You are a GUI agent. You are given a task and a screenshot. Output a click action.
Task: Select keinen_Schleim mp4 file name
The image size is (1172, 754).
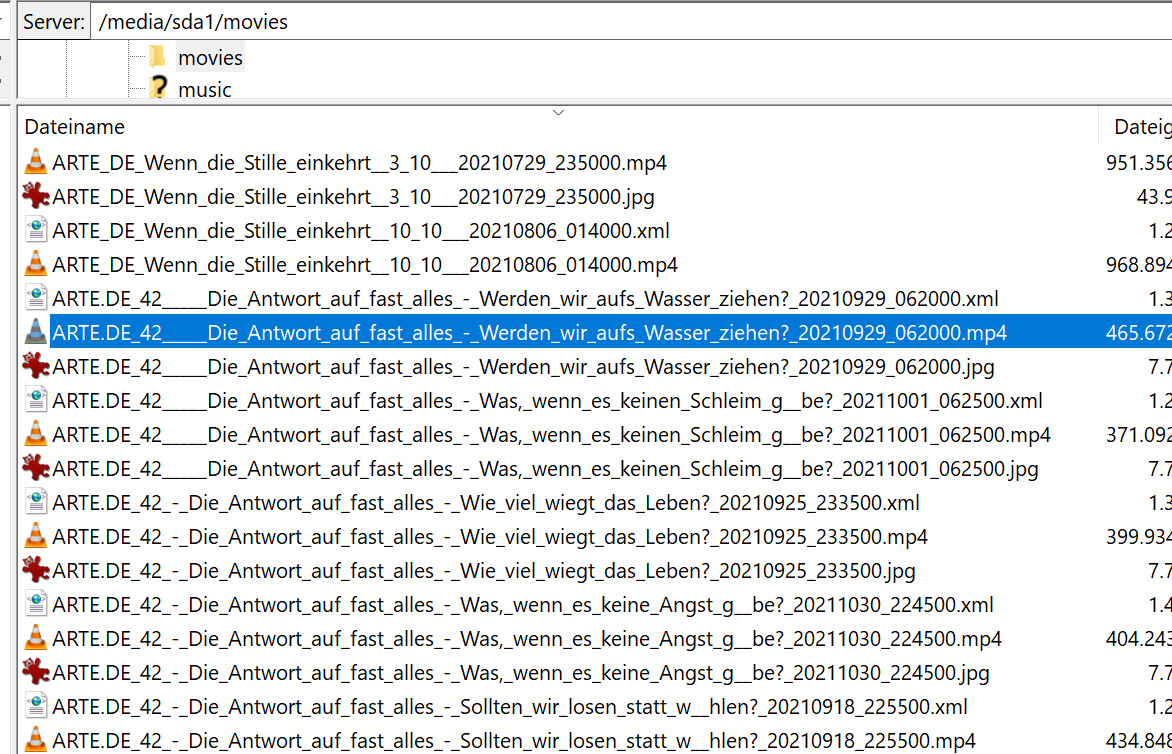pos(551,434)
